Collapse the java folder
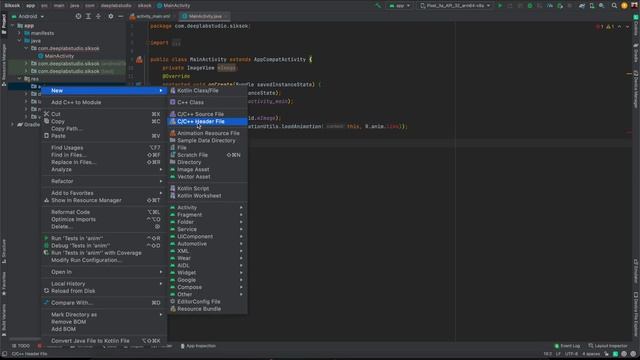The width and height of the screenshot is (640, 360). pos(19,41)
